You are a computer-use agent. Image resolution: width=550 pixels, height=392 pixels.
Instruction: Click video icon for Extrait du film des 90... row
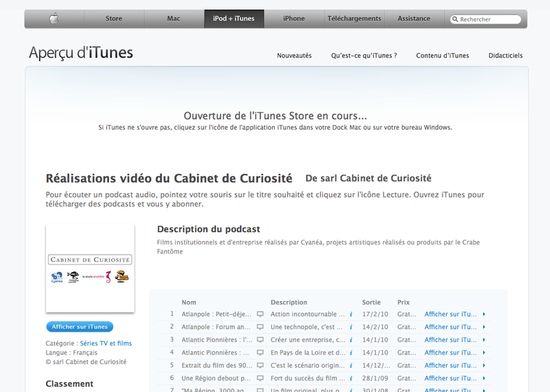(260, 365)
